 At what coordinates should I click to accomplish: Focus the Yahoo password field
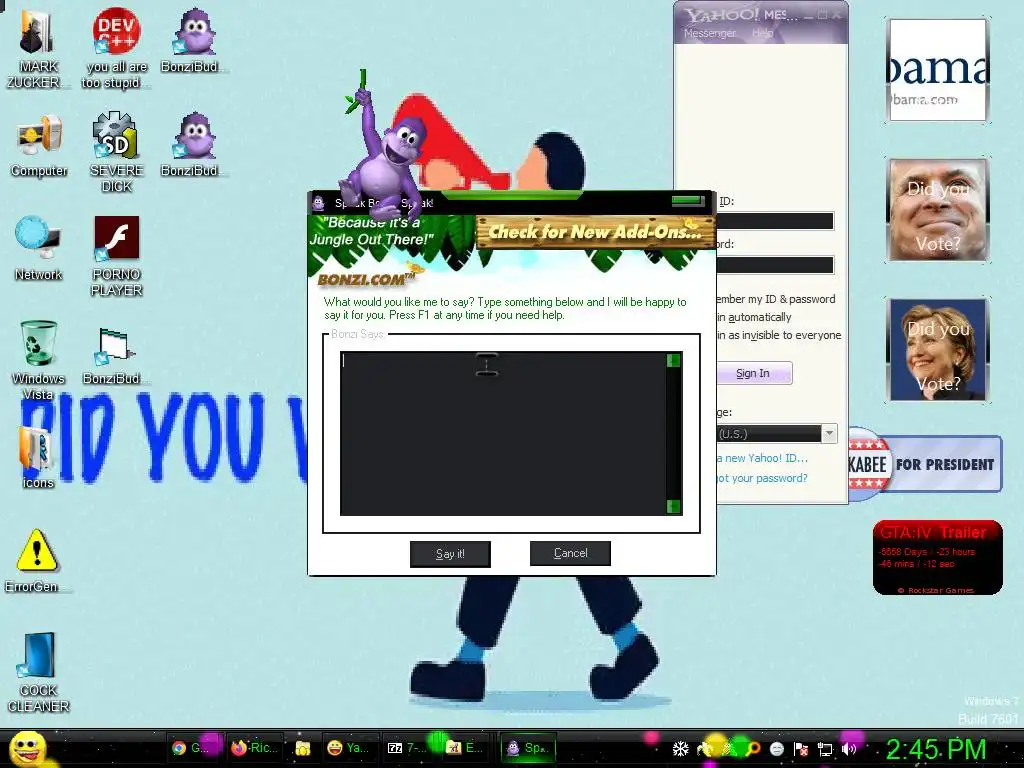(x=775, y=264)
